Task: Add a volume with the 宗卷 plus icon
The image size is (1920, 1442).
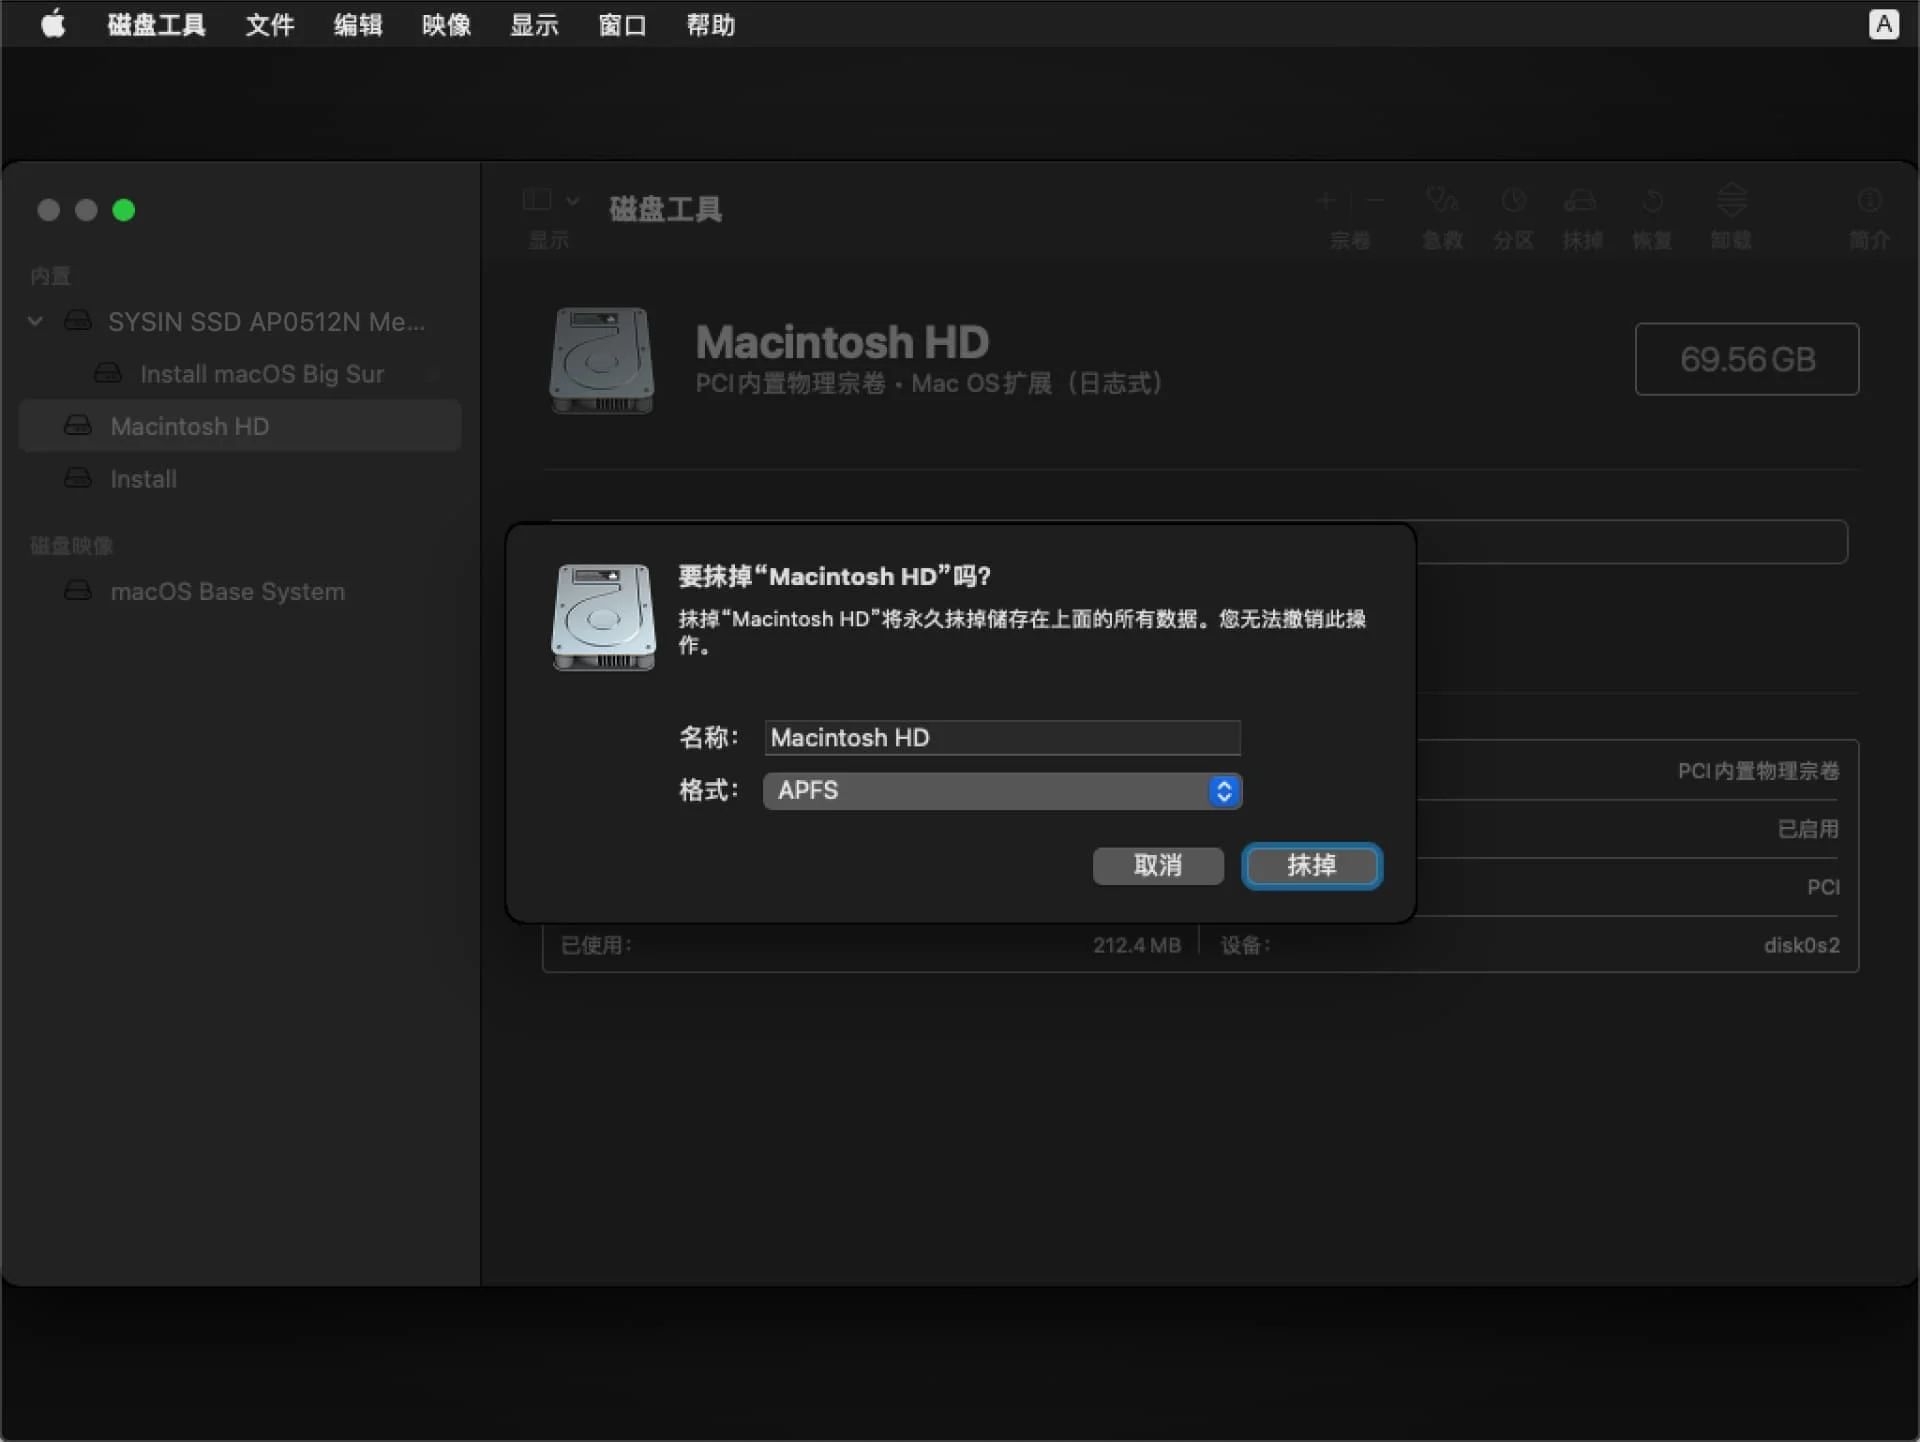Action: point(1324,202)
